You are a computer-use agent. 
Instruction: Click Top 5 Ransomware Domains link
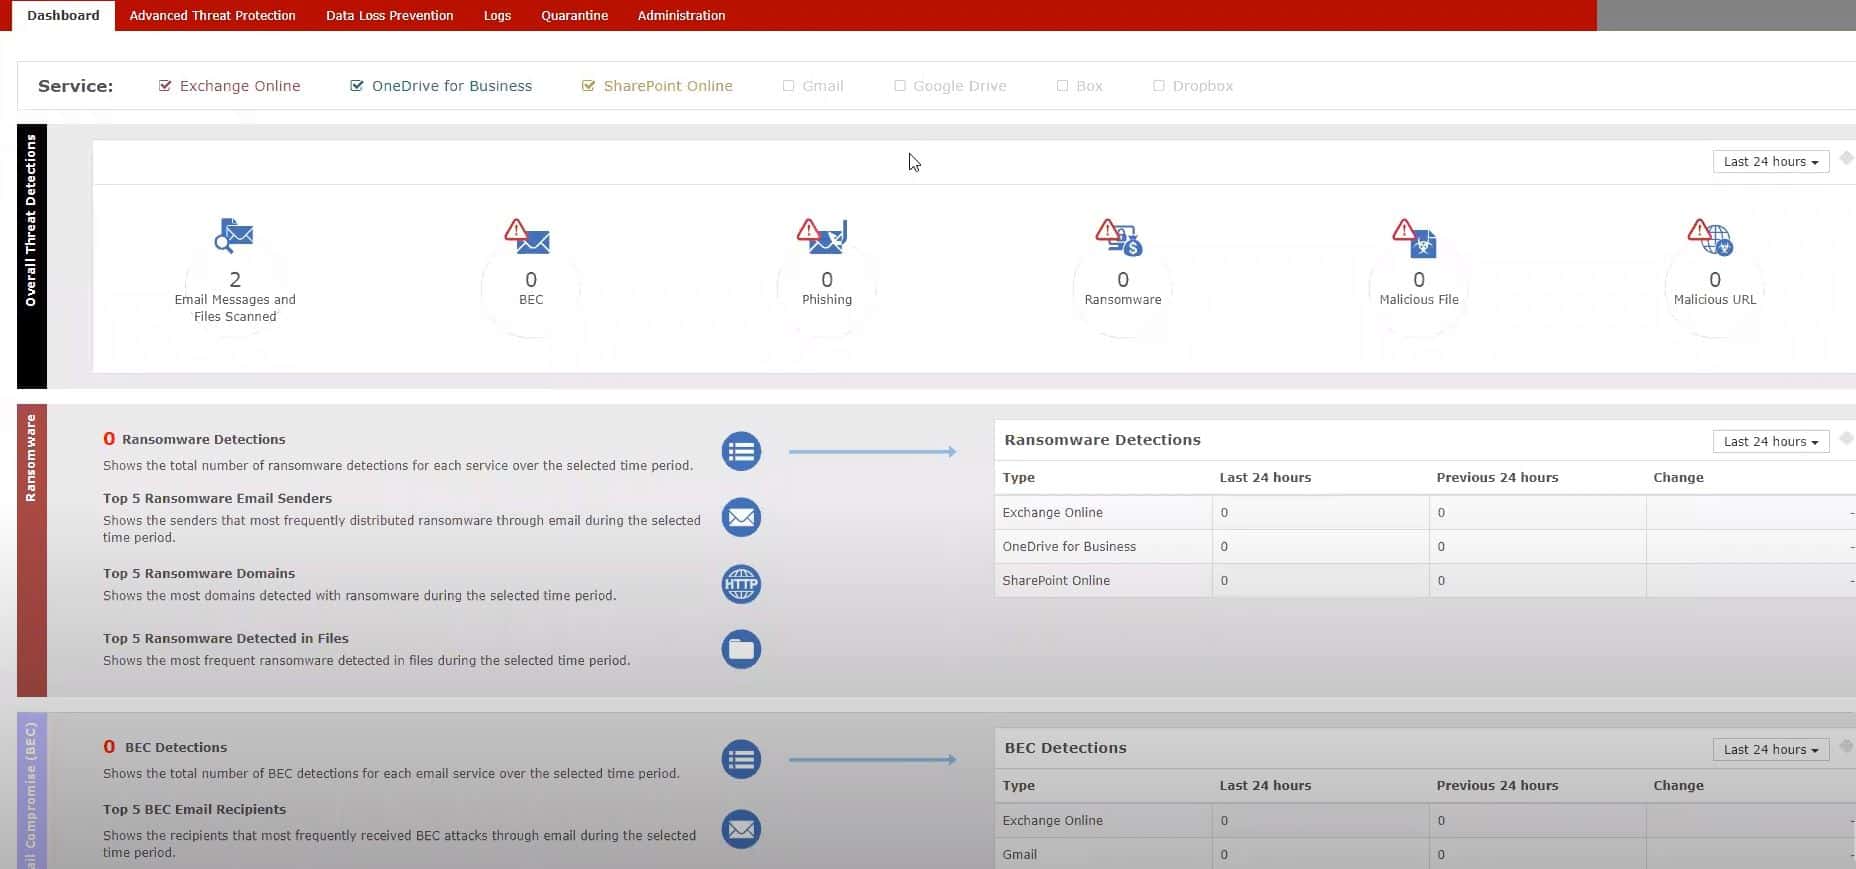point(199,573)
